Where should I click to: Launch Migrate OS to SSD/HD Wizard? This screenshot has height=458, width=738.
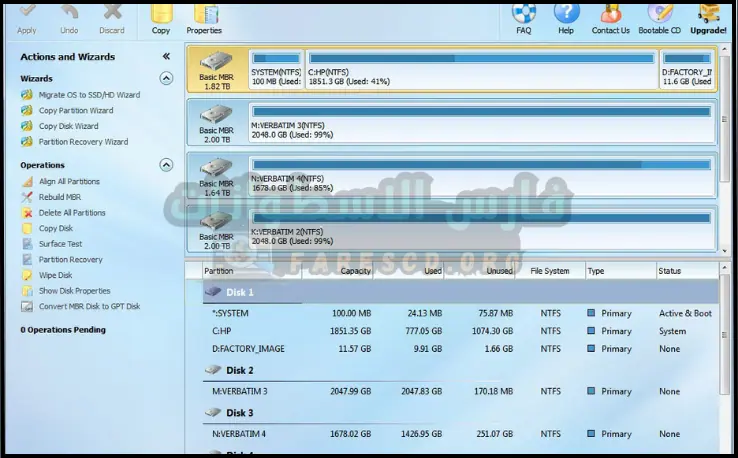coord(89,95)
